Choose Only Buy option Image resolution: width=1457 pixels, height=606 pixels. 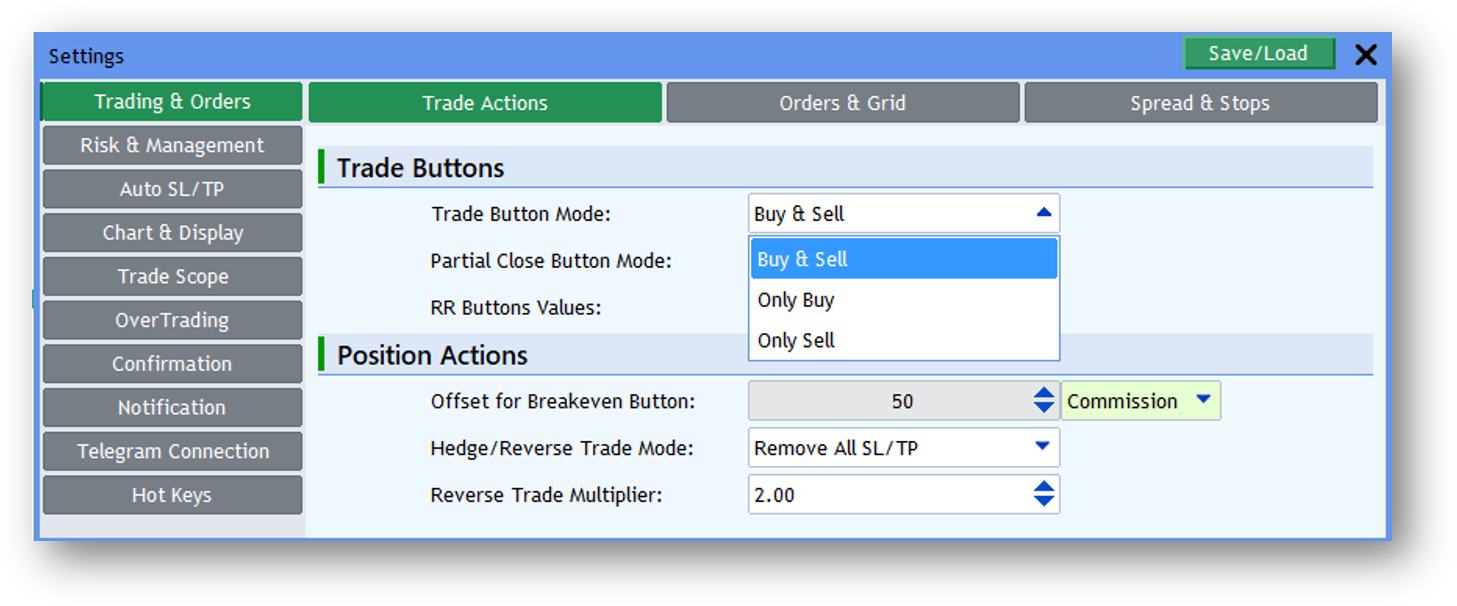point(904,300)
